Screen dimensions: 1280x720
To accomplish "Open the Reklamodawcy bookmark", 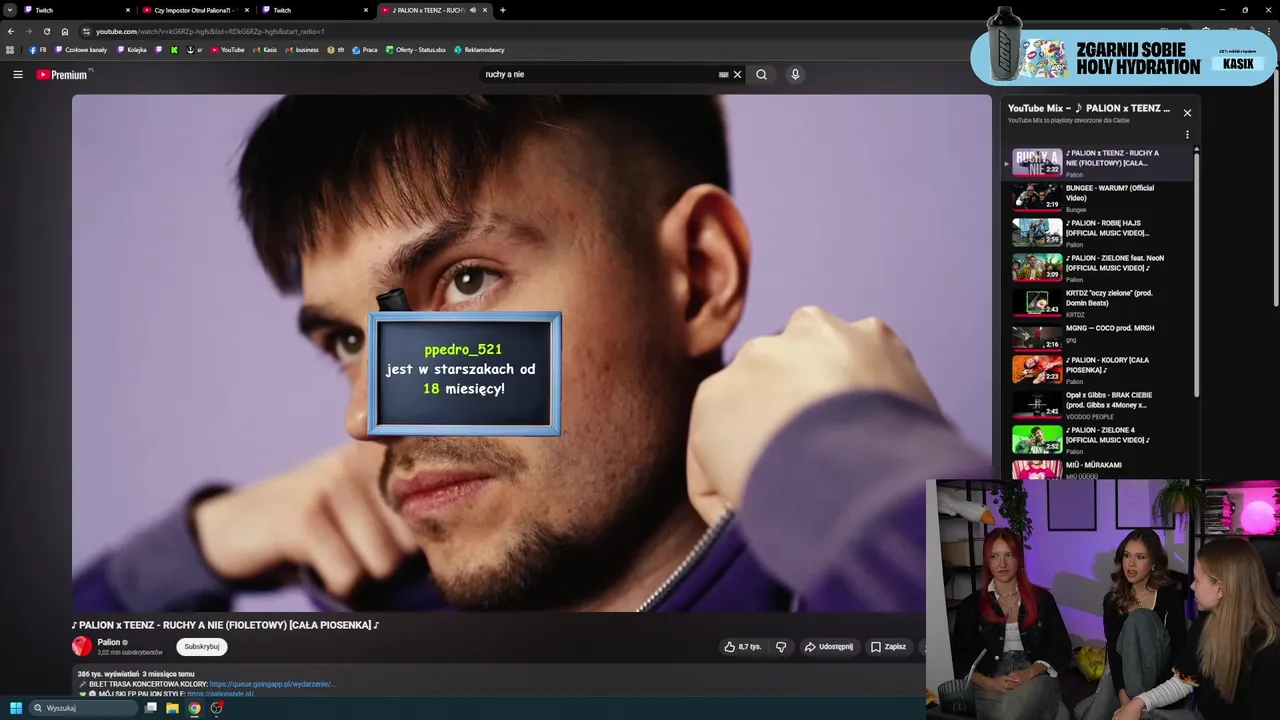I will (479, 50).
